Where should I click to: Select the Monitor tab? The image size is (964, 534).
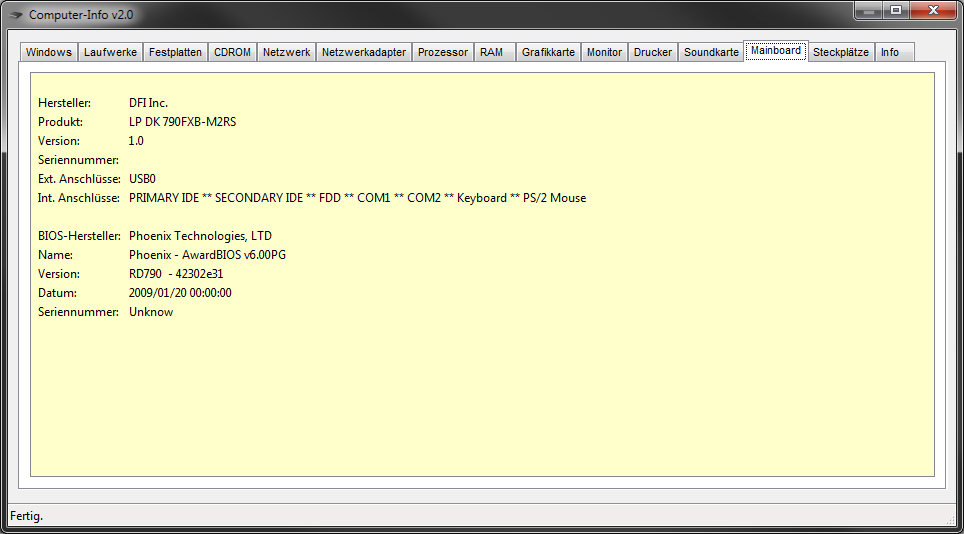604,52
